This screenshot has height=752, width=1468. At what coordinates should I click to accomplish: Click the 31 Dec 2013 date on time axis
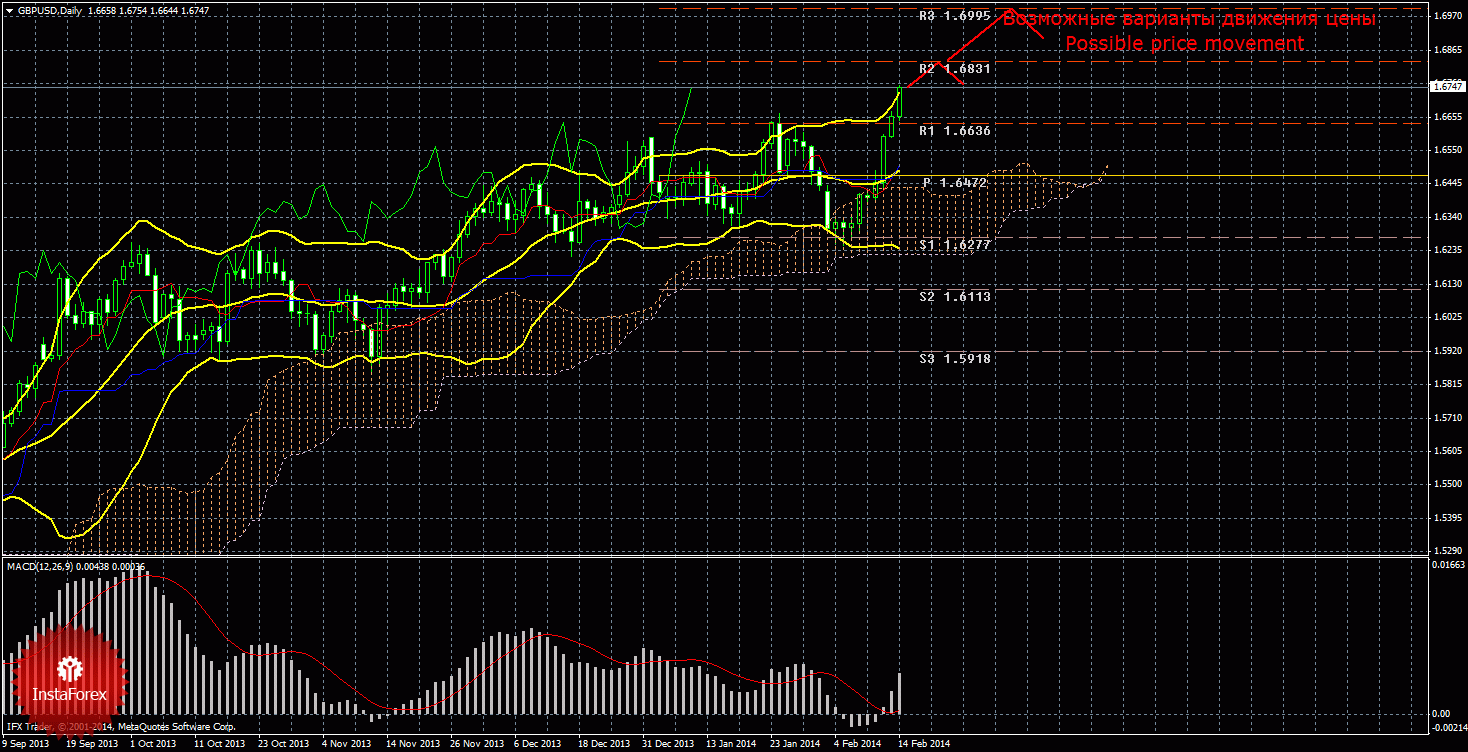point(667,744)
